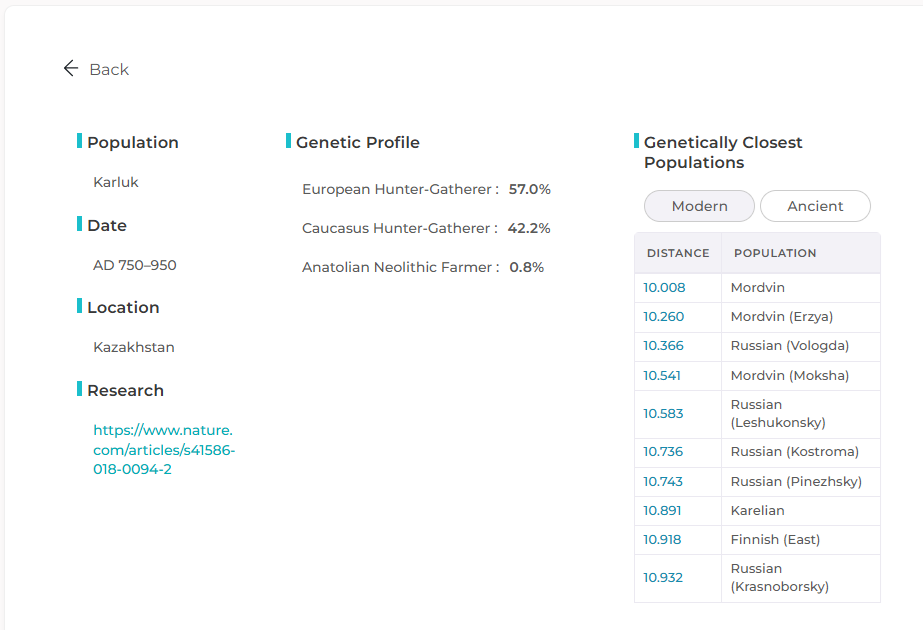Screen dimensions: 923x630
Task: Click the Karelian population row
Action: click(757, 510)
